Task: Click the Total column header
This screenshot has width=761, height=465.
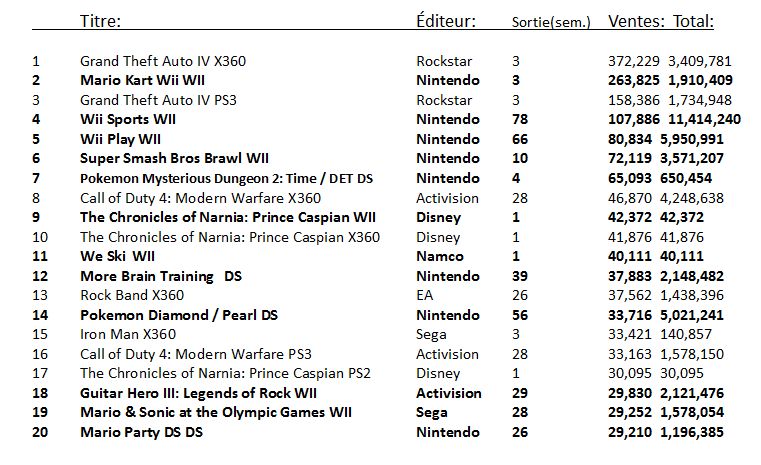Action: [693, 21]
